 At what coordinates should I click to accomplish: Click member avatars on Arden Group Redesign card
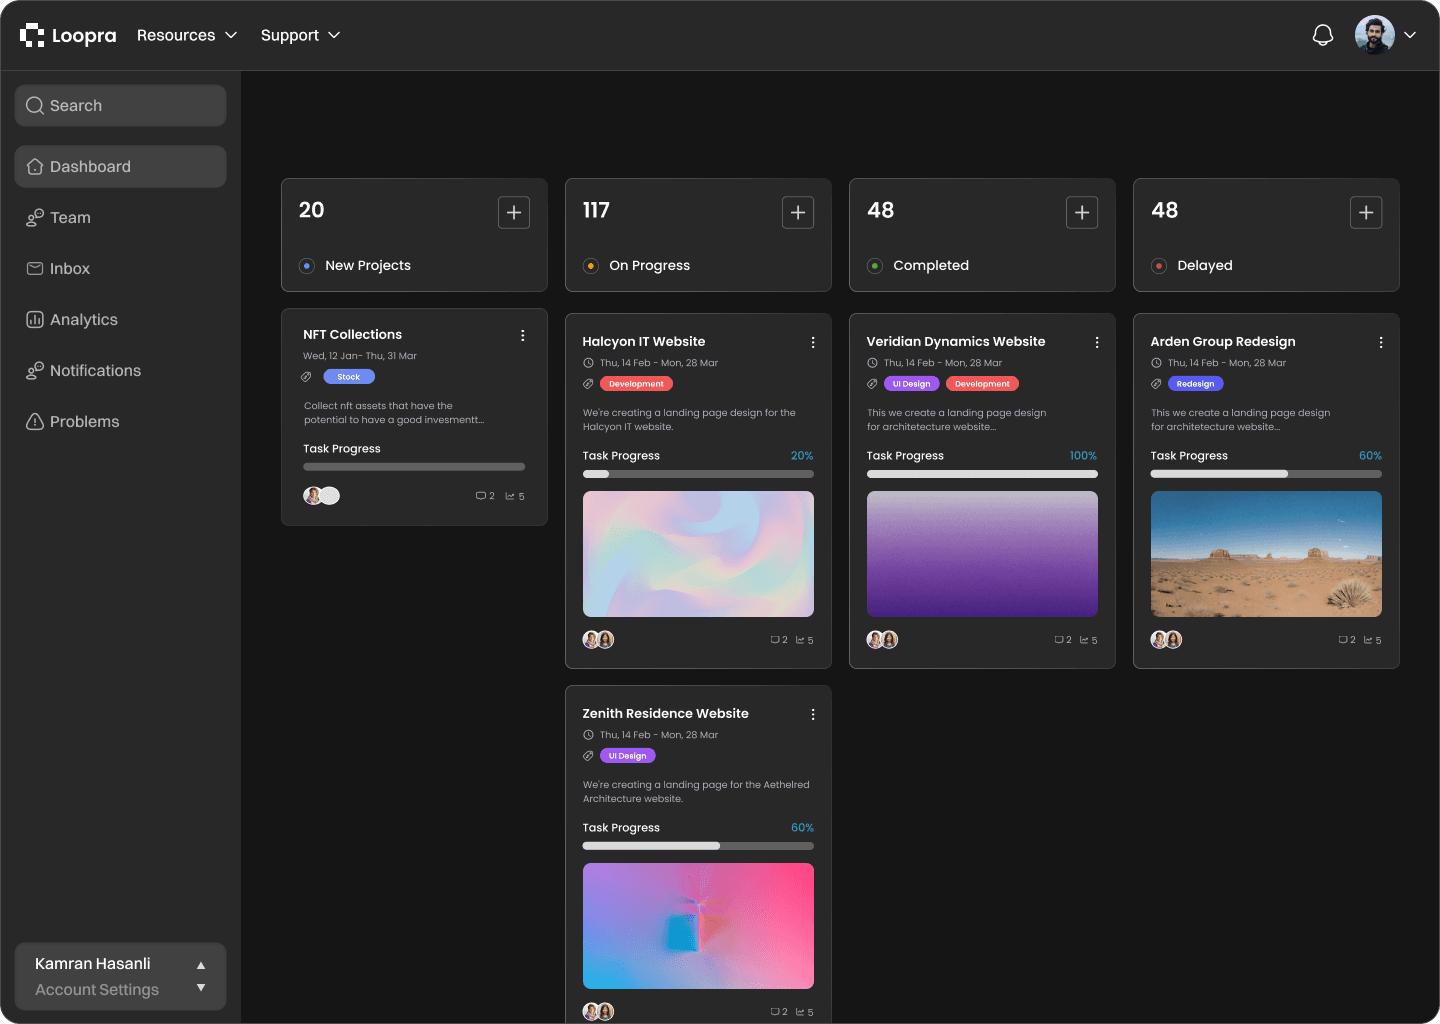click(x=1166, y=639)
